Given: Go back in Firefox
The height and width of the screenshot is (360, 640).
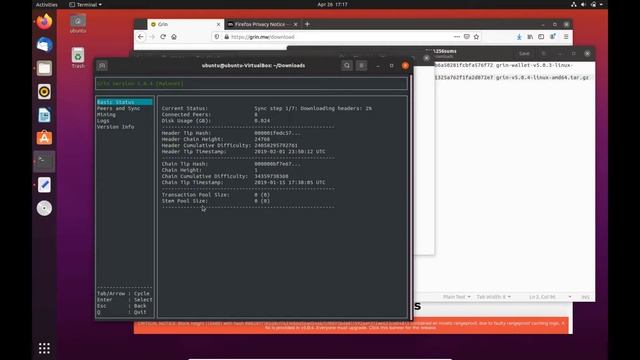Looking at the screenshot, I should 141,37.
